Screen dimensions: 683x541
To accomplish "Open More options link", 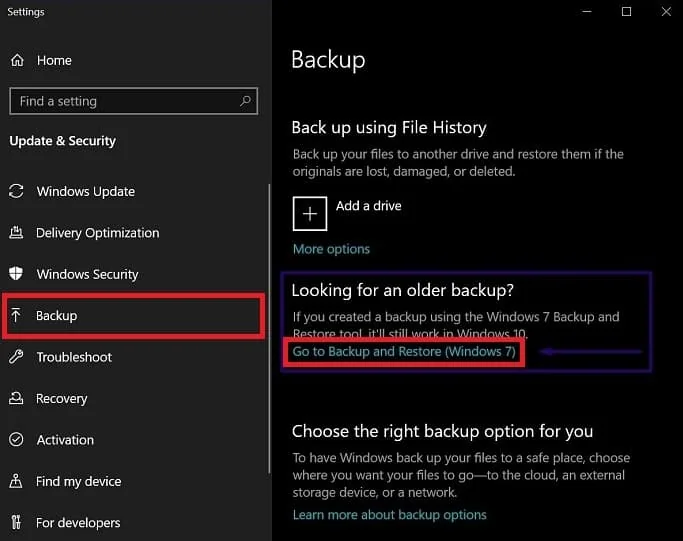I will 331,249.
